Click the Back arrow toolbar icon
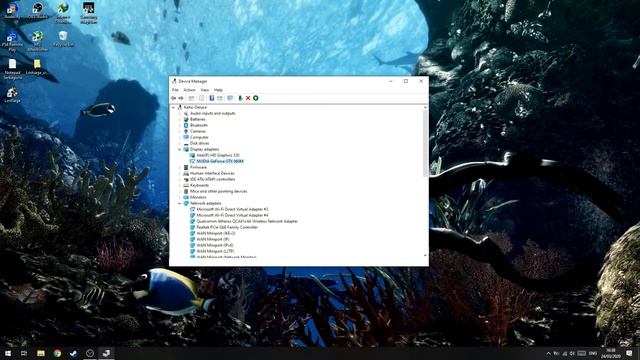 [173, 98]
